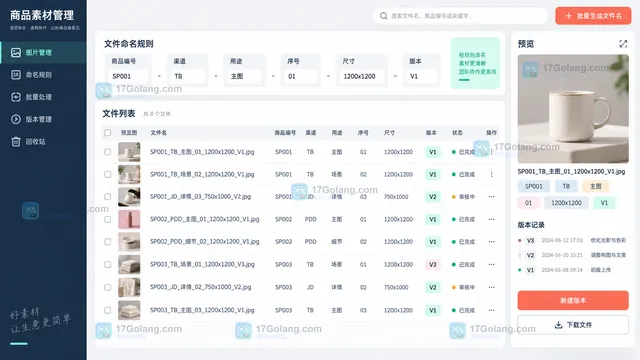
Task: Open the 尺寸 1200x1200 dropdown
Action: pyautogui.click(x=362, y=76)
